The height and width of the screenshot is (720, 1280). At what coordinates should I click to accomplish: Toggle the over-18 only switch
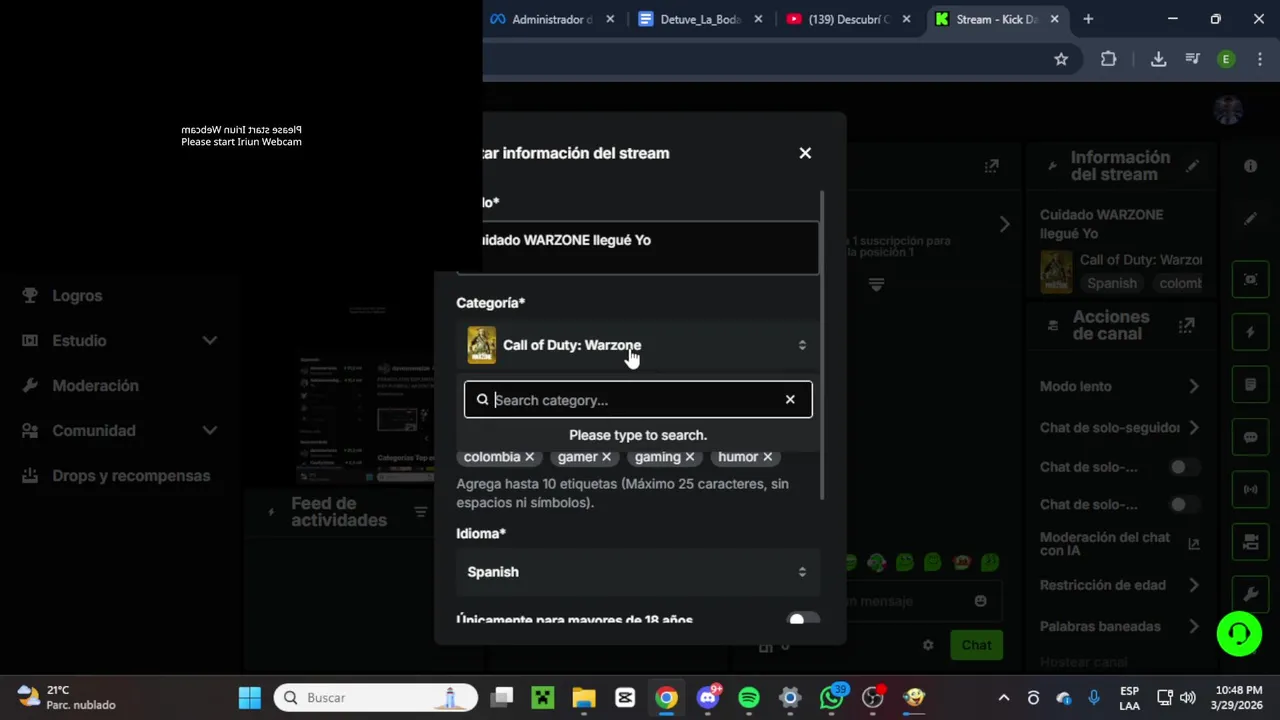pyautogui.click(x=803, y=620)
